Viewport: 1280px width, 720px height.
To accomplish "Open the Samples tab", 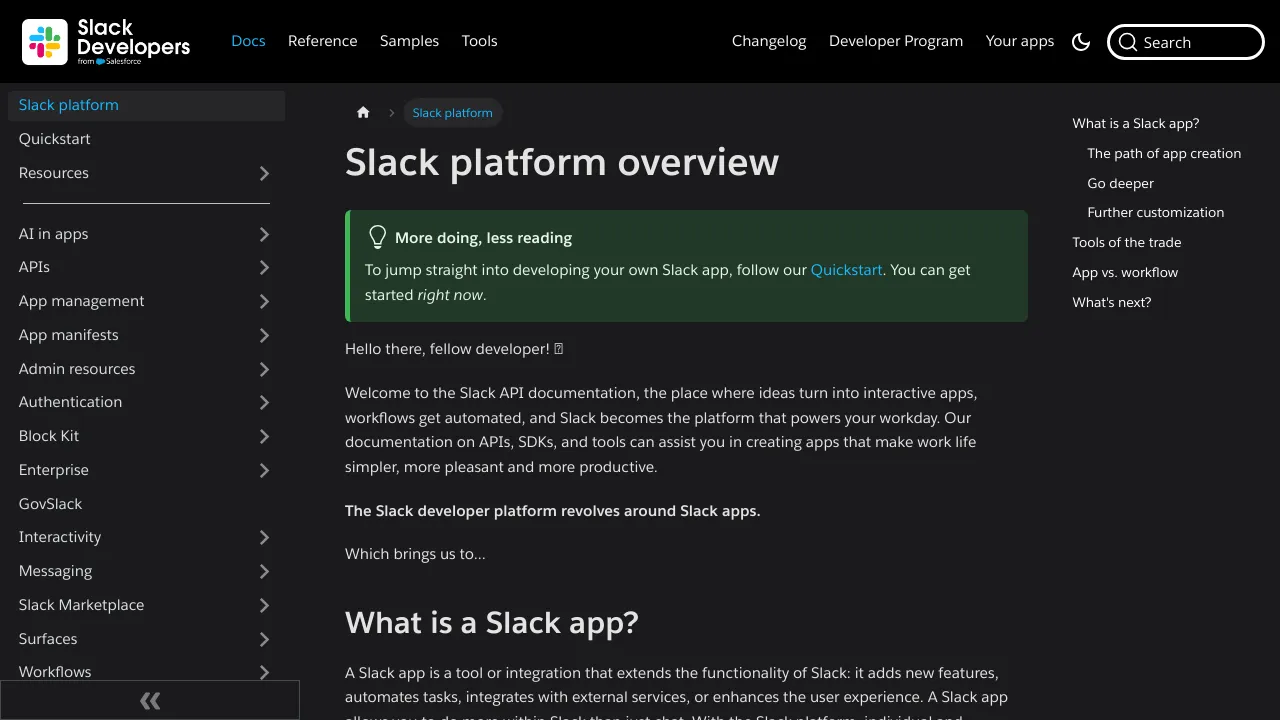I will (x=409, y=41).
